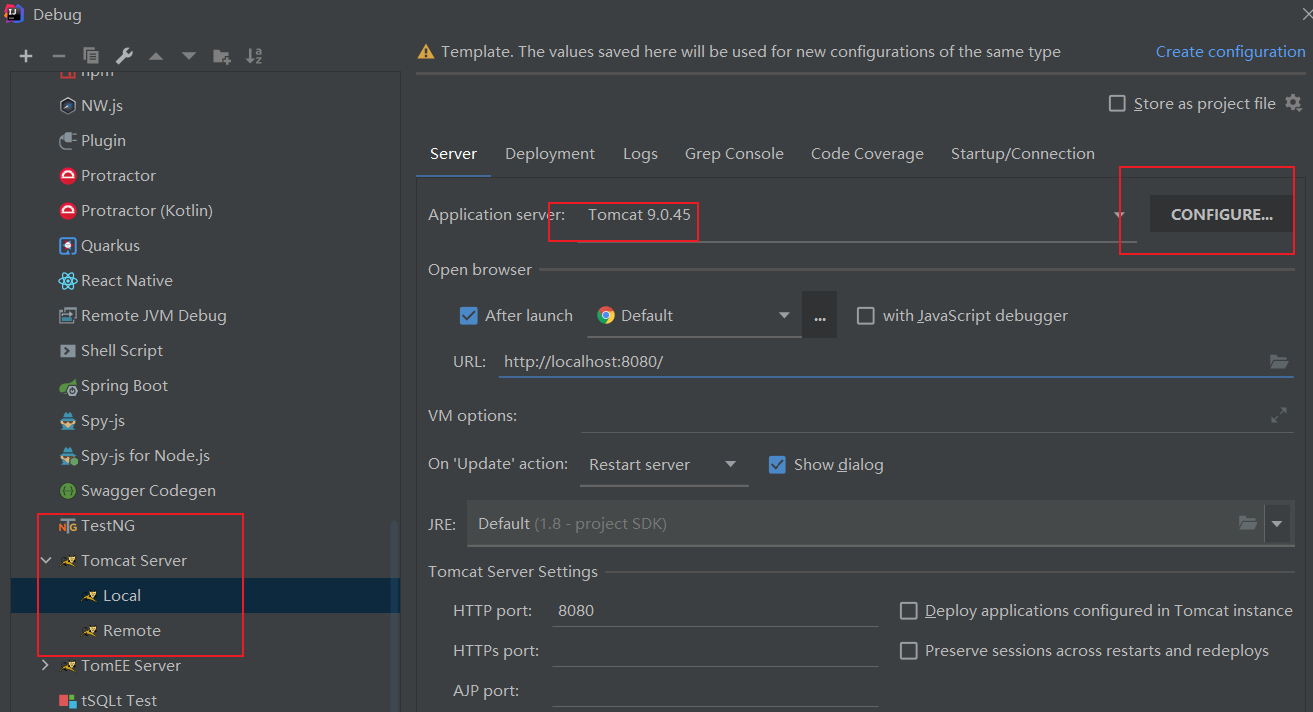Click the HTTP port input field
The height and width of the screenshot is (712, 1313).
[715, 610]
